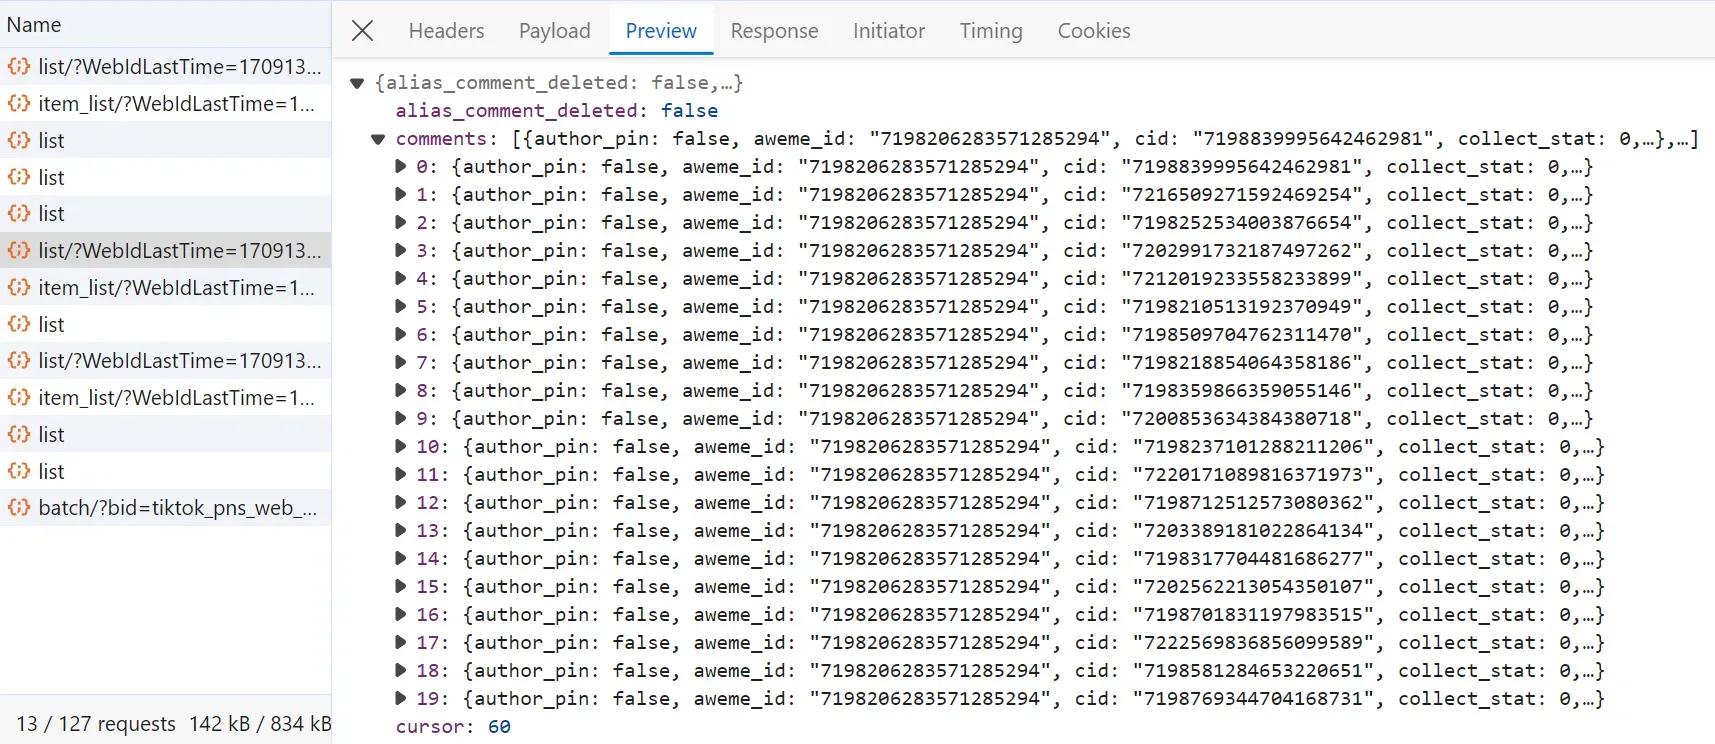Screen dimensions: 1715x744
Task: Expand comment item 11
Action: (401, 474)
